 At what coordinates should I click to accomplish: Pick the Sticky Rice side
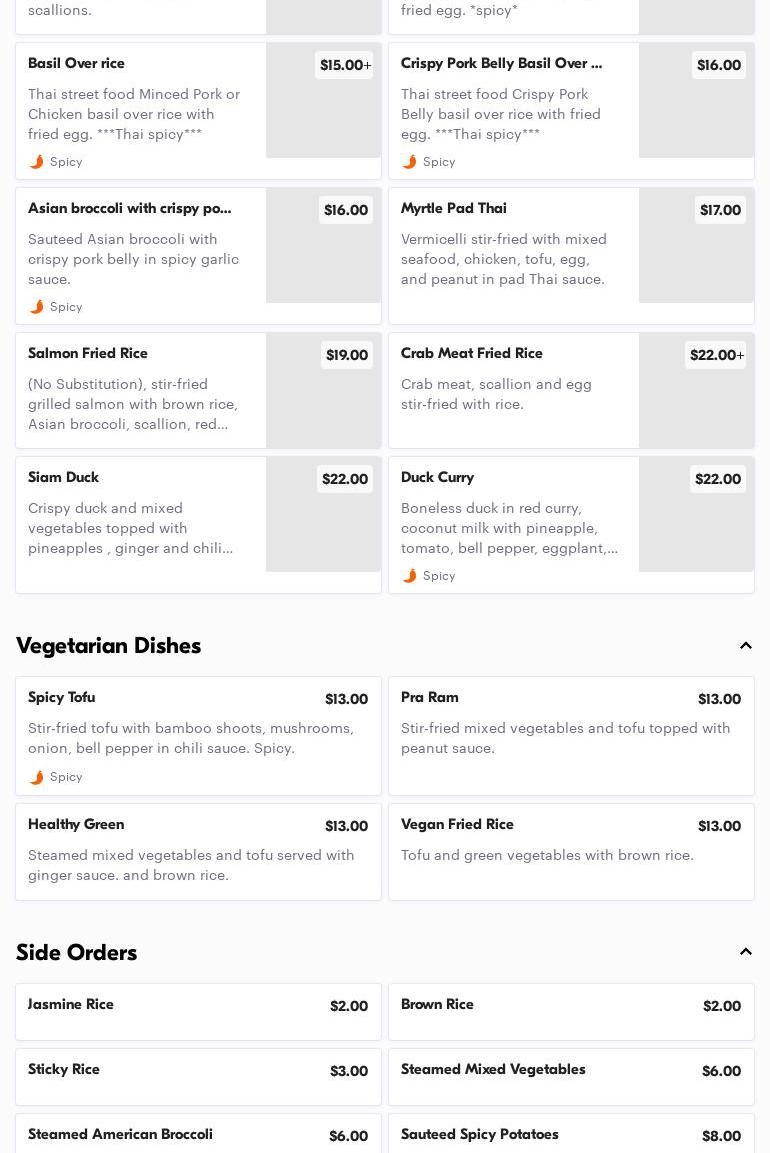[198, 1076]
